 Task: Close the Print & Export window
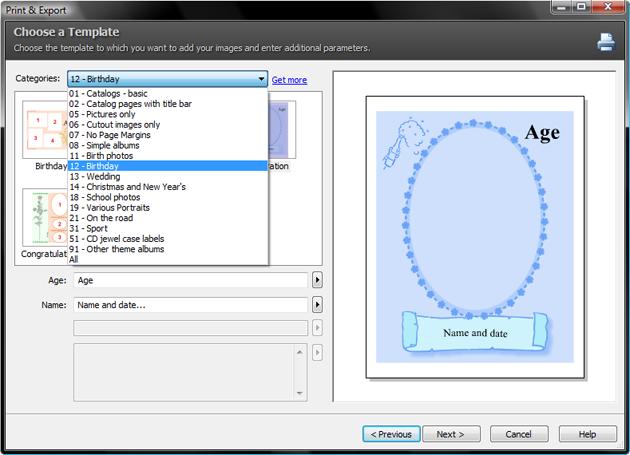[x=608, y=7]
